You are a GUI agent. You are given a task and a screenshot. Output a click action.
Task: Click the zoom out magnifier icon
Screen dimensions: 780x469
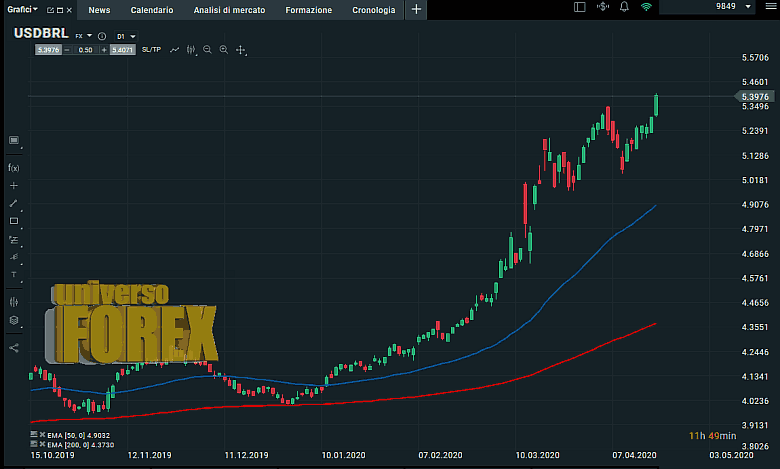(207, 49)
